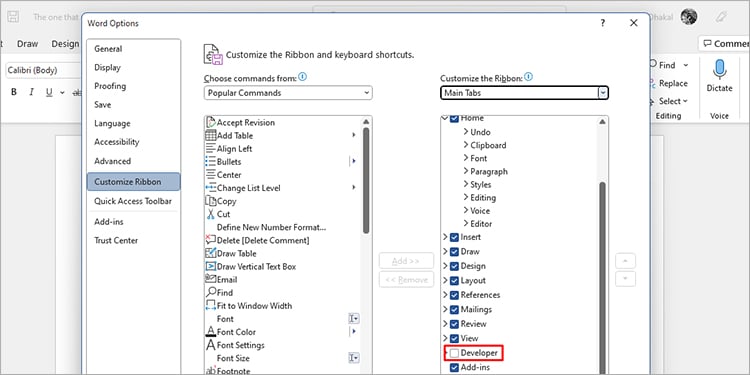Click Replace in the Editing group
Viewport: 750px width, 375px height.
point(668,84)
